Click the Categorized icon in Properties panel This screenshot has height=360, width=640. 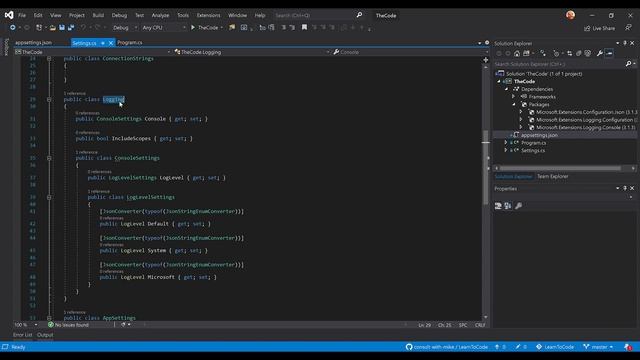[x=498, y=206]
